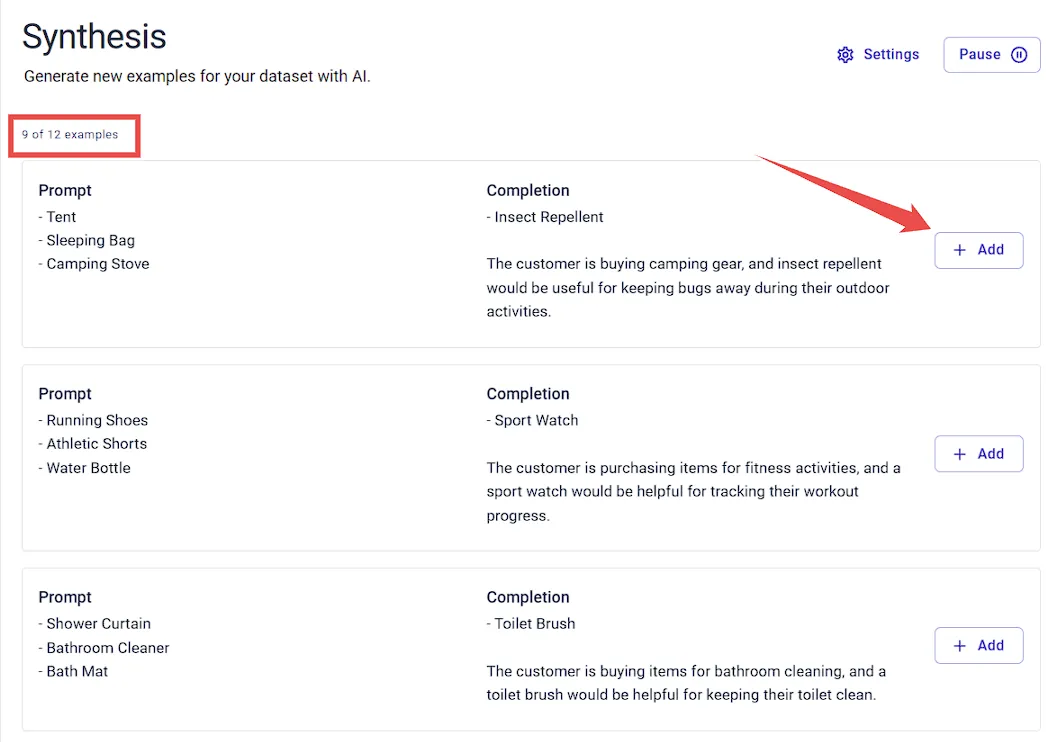Screen dimensions: 1046x742
Task: Click the '9 of 12 examples' counter
Action: [x=70, y=135]
